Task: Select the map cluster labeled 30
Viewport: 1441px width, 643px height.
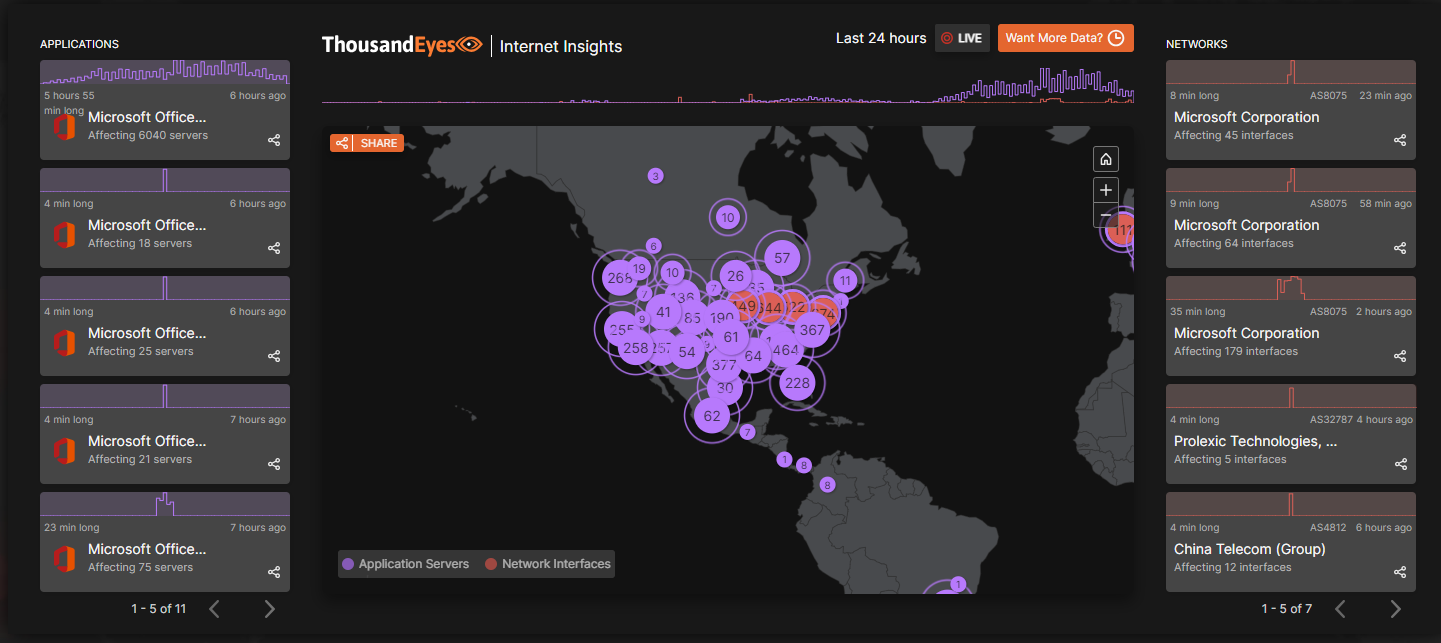Action: tap(725, 388)
